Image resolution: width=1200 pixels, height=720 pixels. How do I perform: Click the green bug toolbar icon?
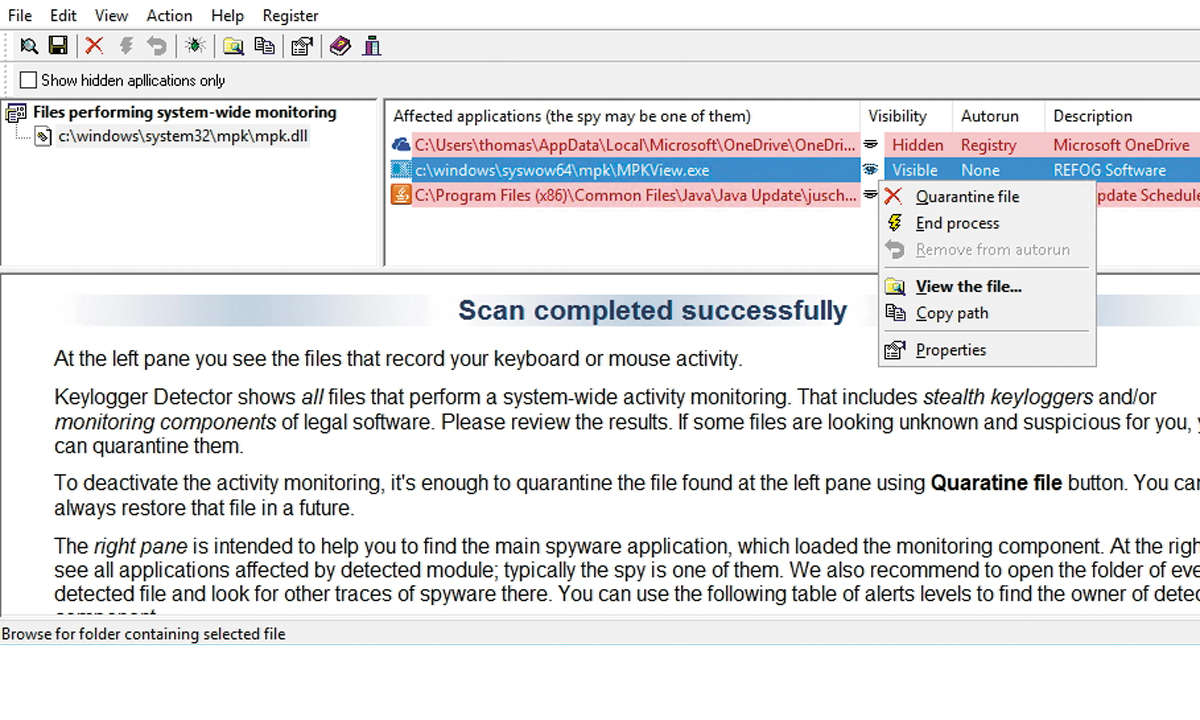click(x=195, y=45)
